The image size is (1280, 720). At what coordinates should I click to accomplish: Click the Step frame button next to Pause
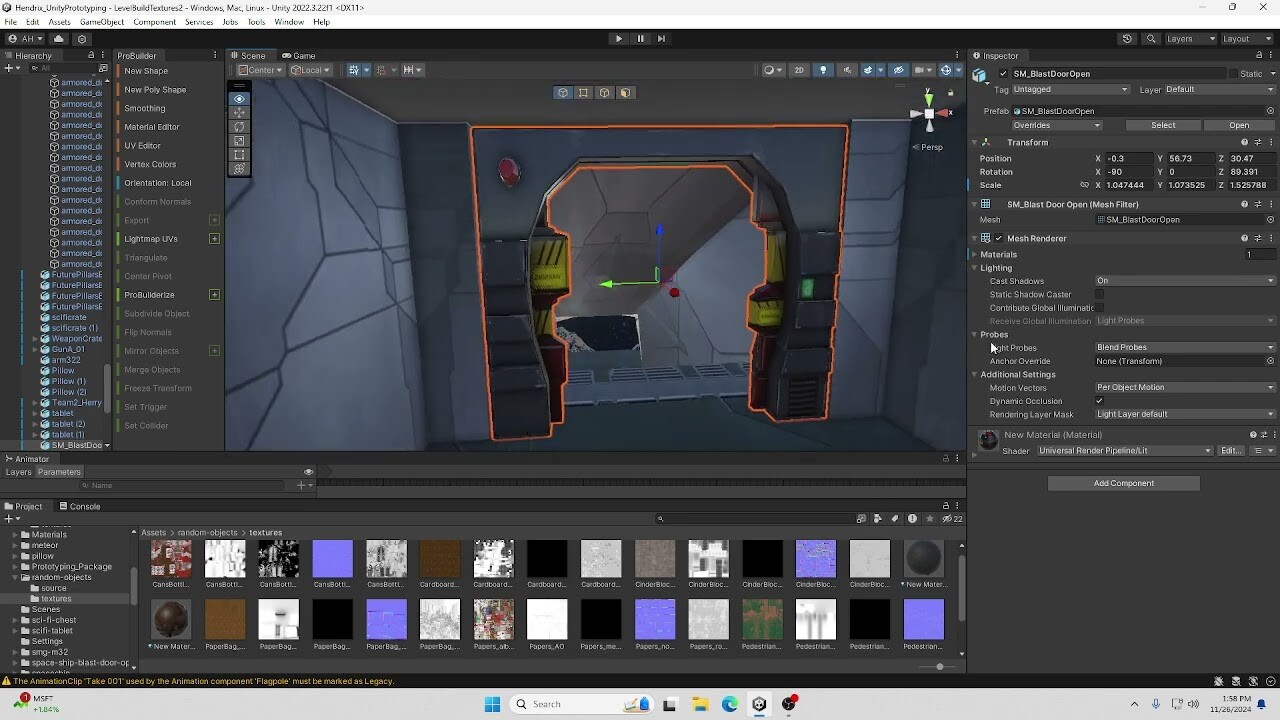(x=661, y=39)
